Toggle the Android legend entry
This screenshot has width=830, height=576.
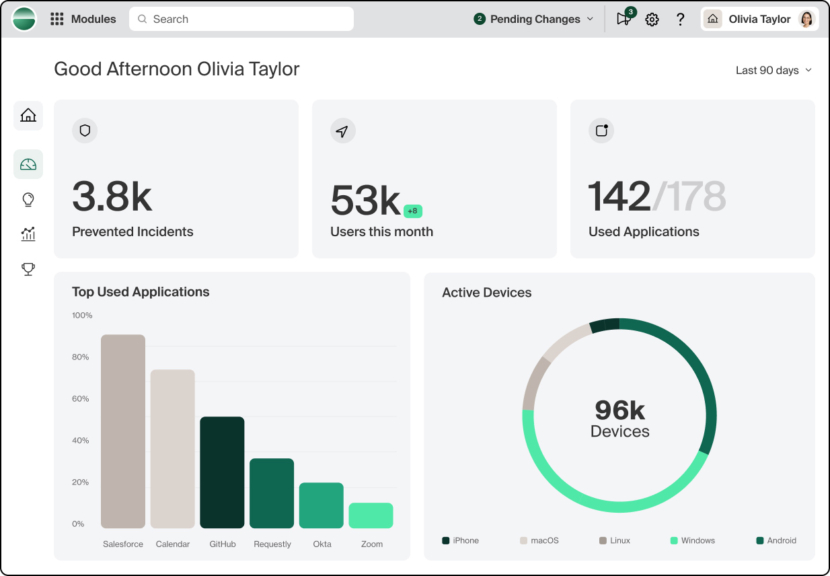tap(775, 540)
